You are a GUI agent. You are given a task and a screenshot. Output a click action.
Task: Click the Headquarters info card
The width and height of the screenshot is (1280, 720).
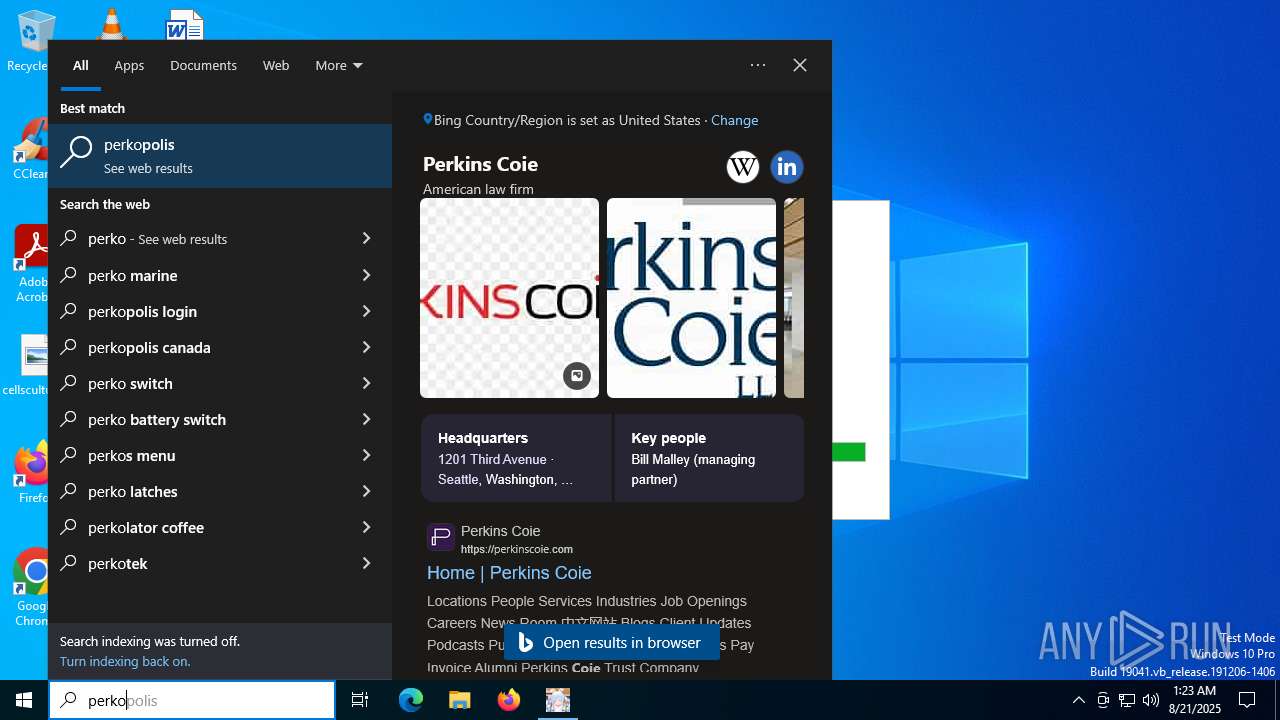point(516,458)
